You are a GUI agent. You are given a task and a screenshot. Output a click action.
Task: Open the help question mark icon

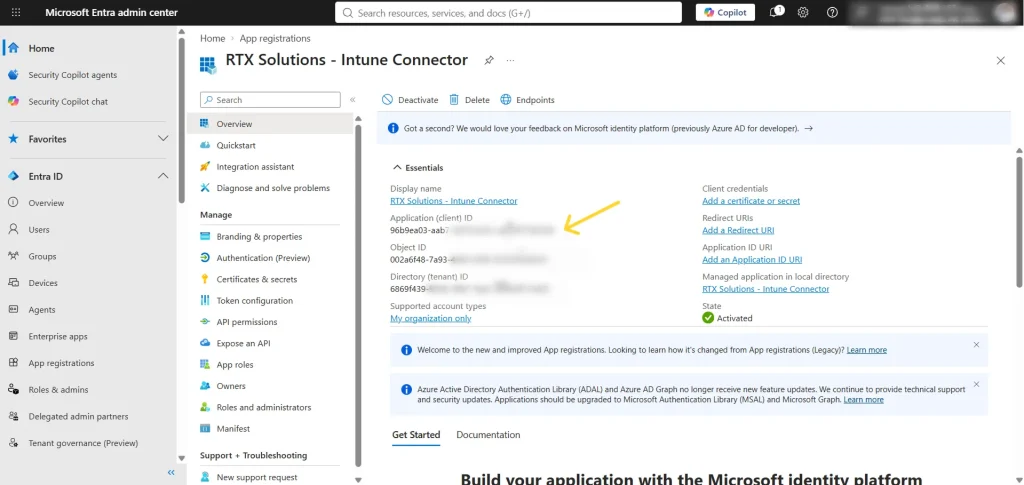(x=832, y=12)
